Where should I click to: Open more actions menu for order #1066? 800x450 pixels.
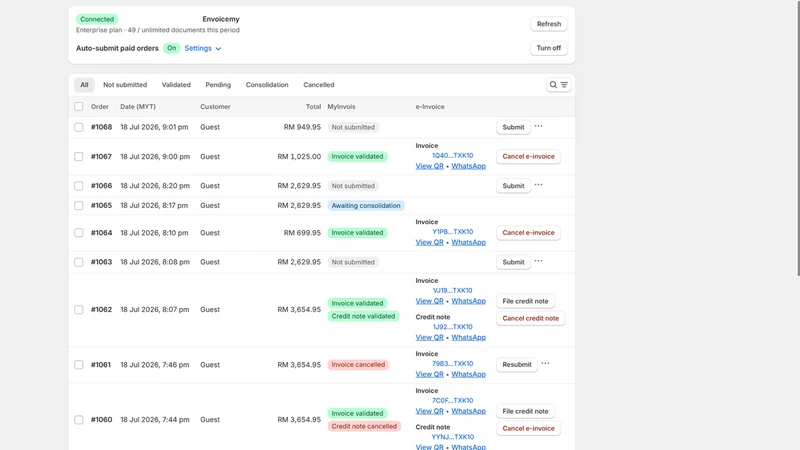(x=538, y=185)
